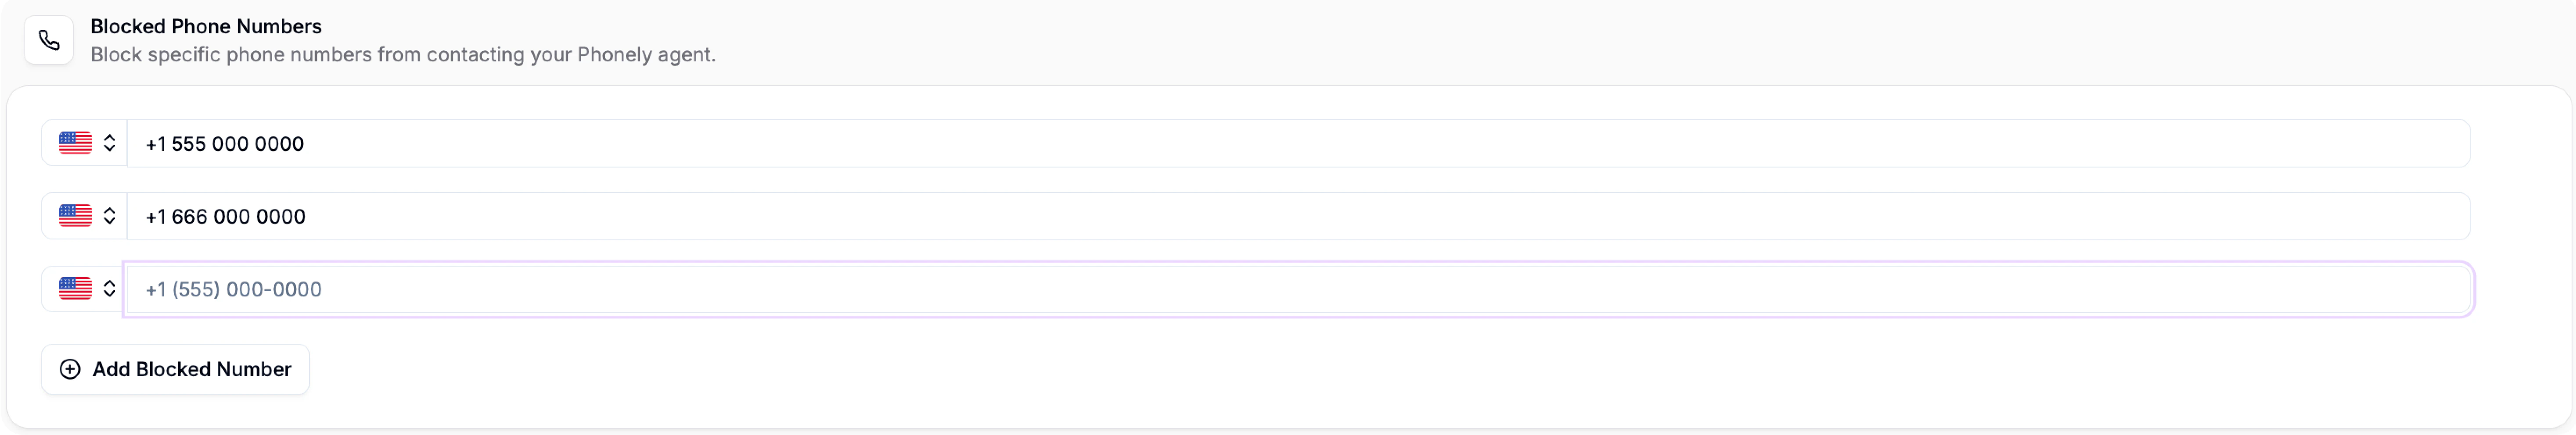This screenshot has width=2576, height=435.
Task: Select the flag icon next to the empty input
Action: tap(74, 289)
